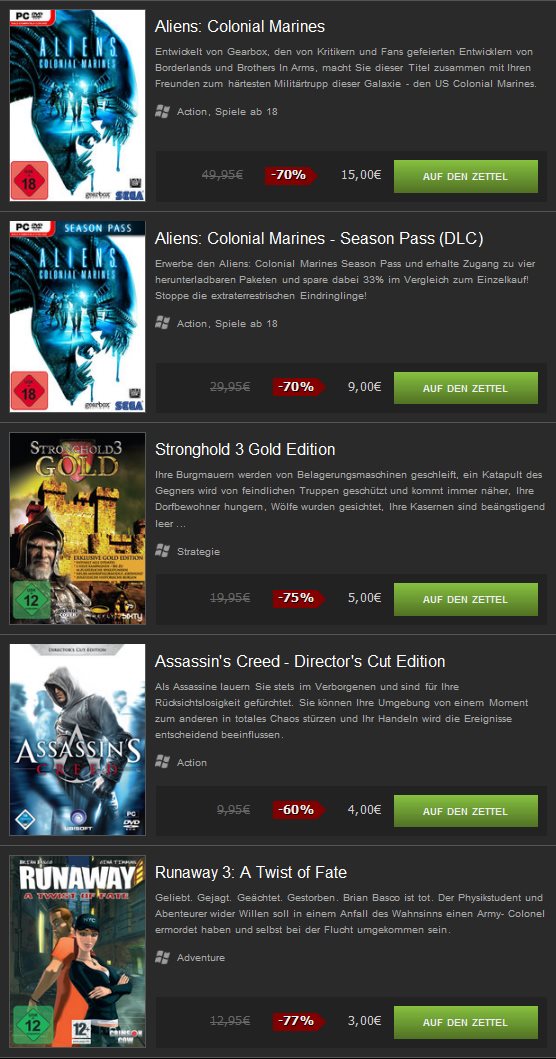The height and width of the screenshot is (1059, 556).
Task: Open Stronghold 3 Gold Edition title link
Action: click(245, 450)
